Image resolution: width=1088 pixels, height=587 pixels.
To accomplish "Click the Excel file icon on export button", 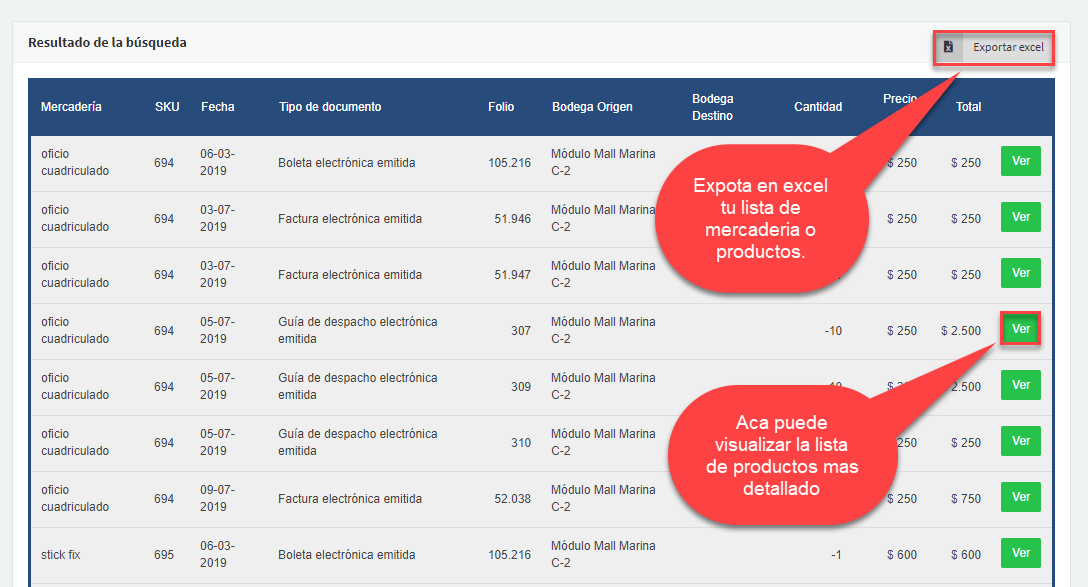I will (949, 47).
